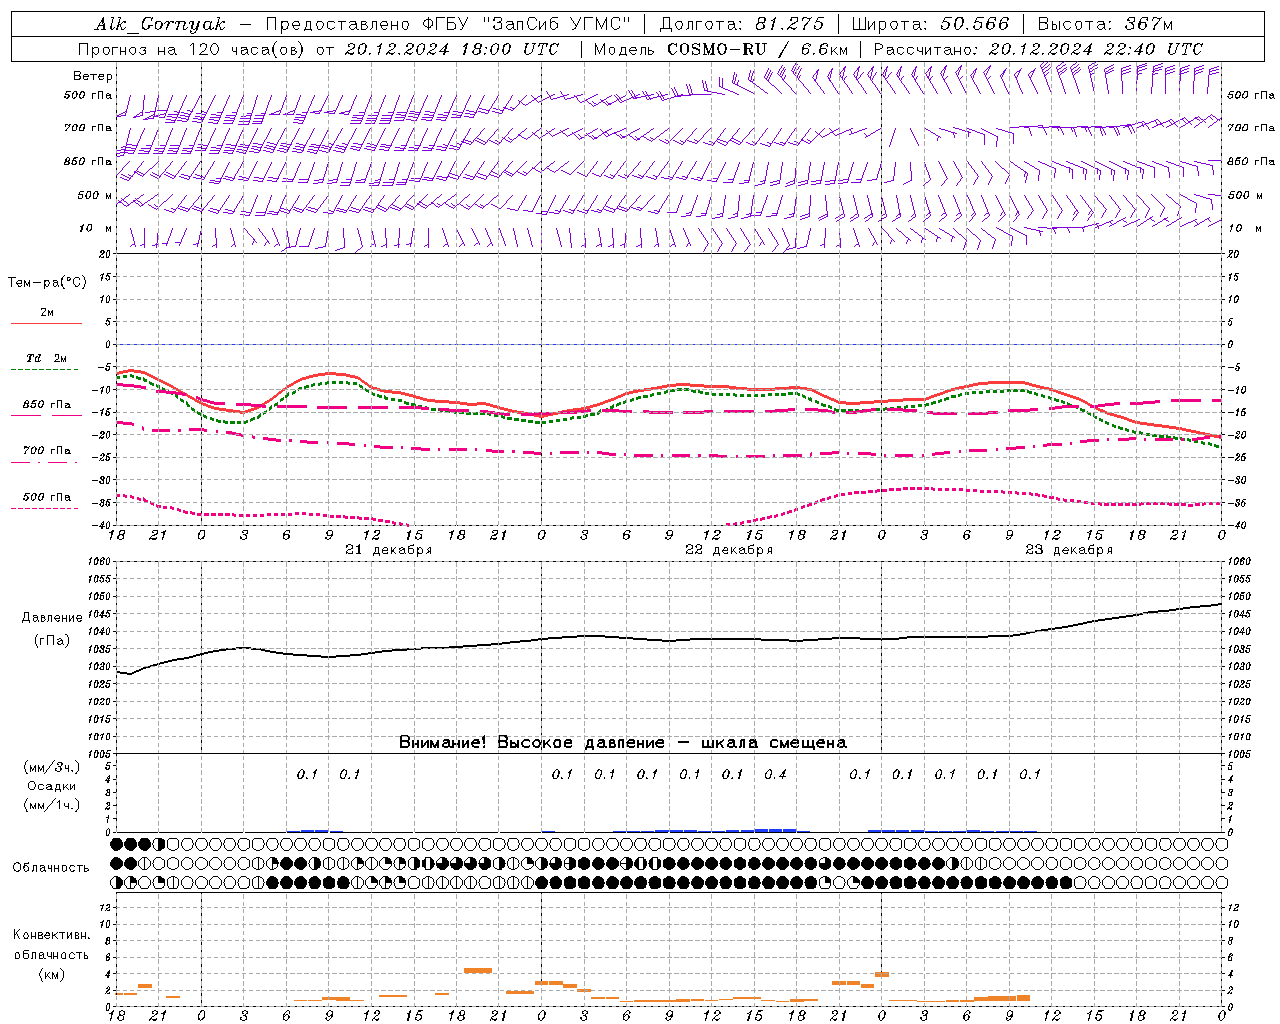The height and width of the screenshot is (1024, 1280).
Task: Click the left 500 м wind level label
Action: 95,195
